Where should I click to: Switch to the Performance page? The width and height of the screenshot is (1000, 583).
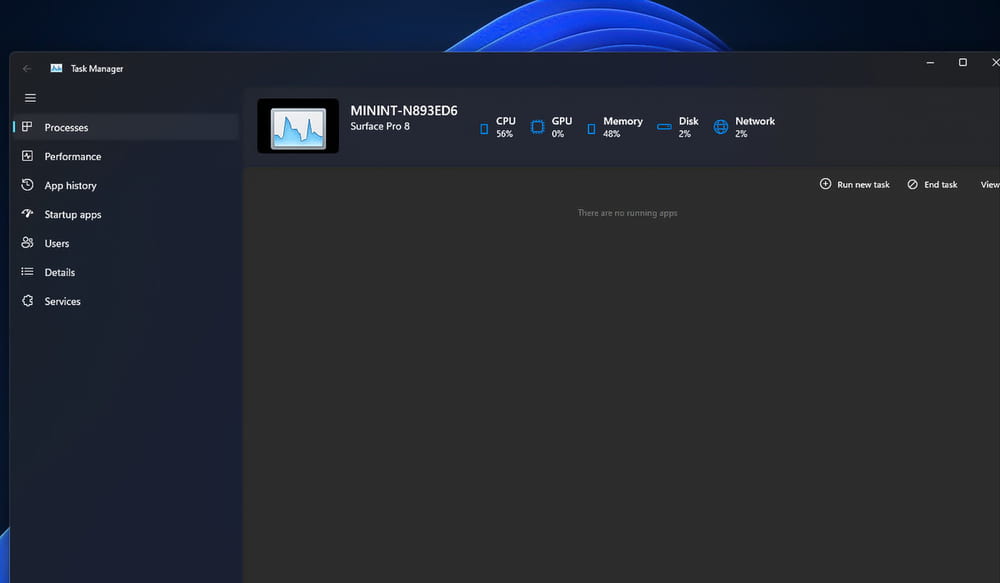(x=72, y=157)
